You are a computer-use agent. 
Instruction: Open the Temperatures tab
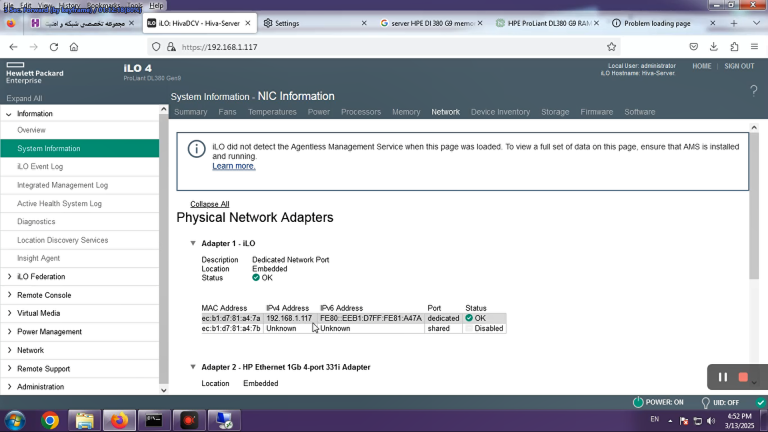coord(272,112)
